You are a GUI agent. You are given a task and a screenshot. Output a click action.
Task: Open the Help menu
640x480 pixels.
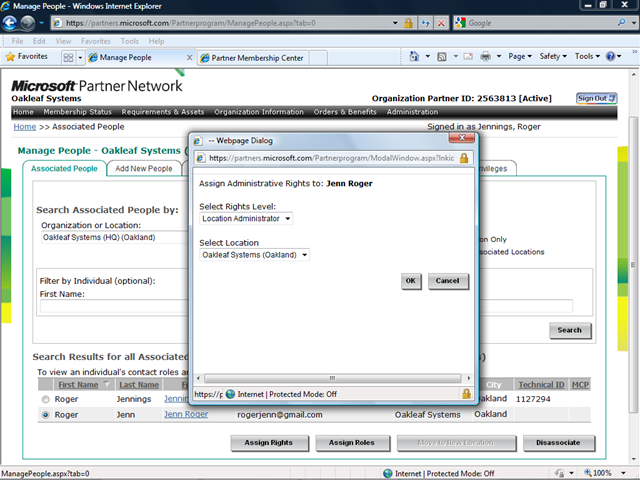[156, 41]
